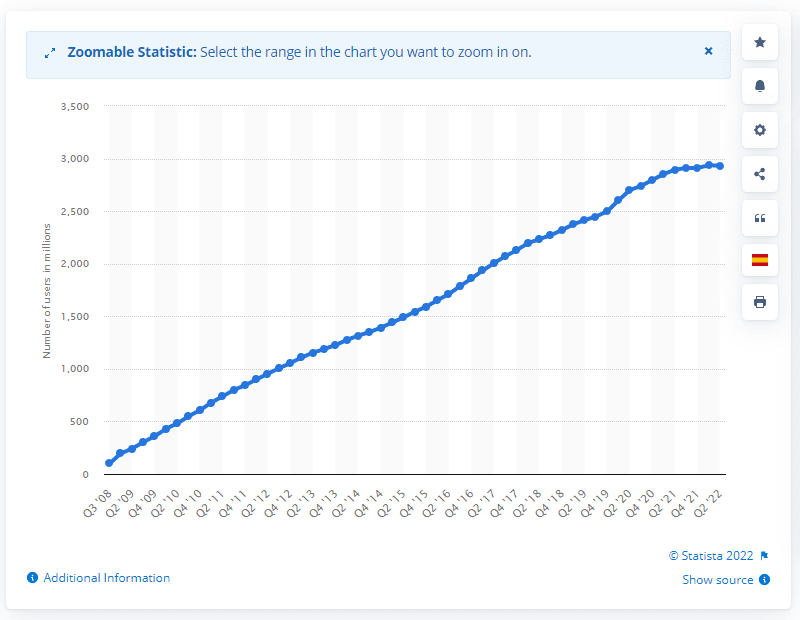This screenshot has height=620, width=800.
Task: Open chart settings gear icon
Action: [x=760, y=129]
